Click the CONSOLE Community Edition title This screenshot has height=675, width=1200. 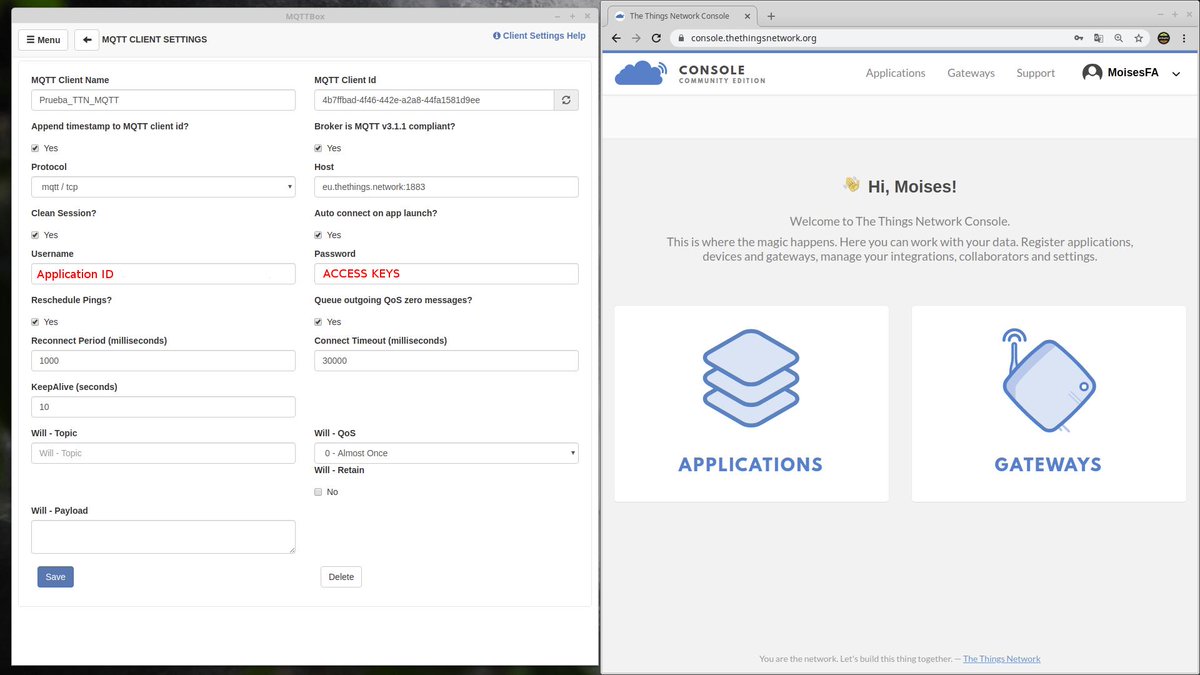pos(722,74)
